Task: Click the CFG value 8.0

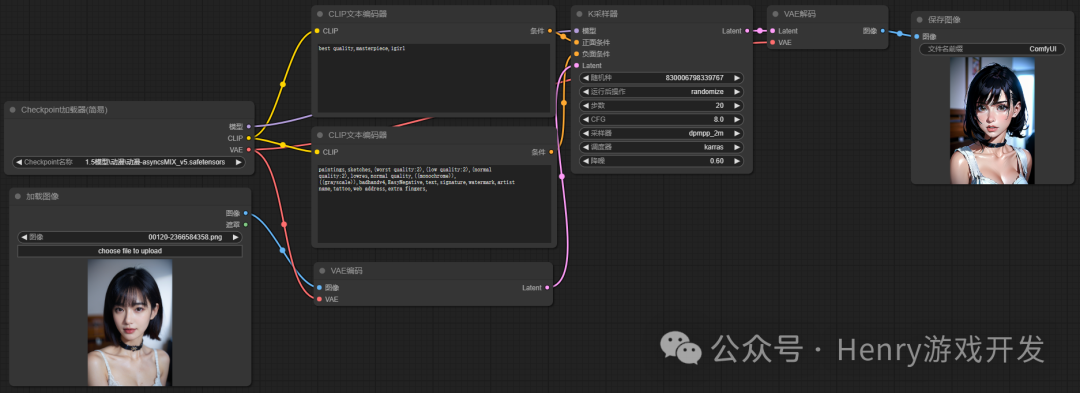Action: (x=718, y=120)
